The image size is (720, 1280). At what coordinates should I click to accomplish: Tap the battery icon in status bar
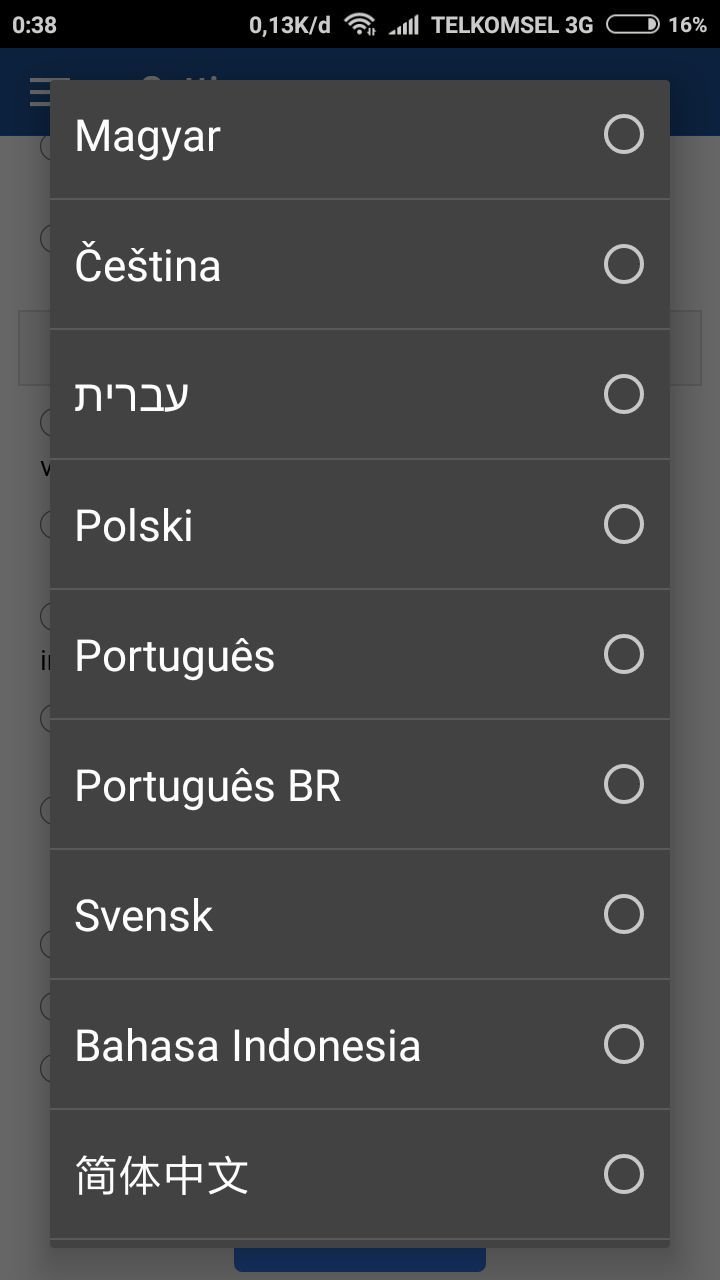click(632, 25)
